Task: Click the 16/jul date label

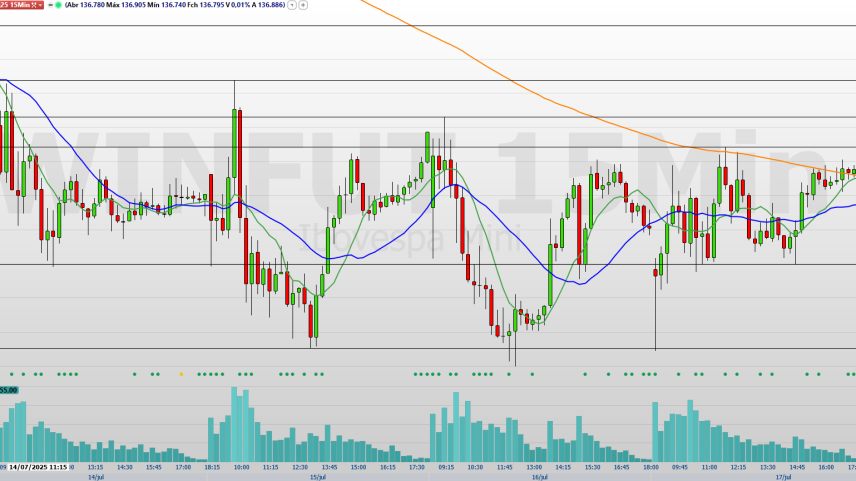Action: click(x=539, y=477)
